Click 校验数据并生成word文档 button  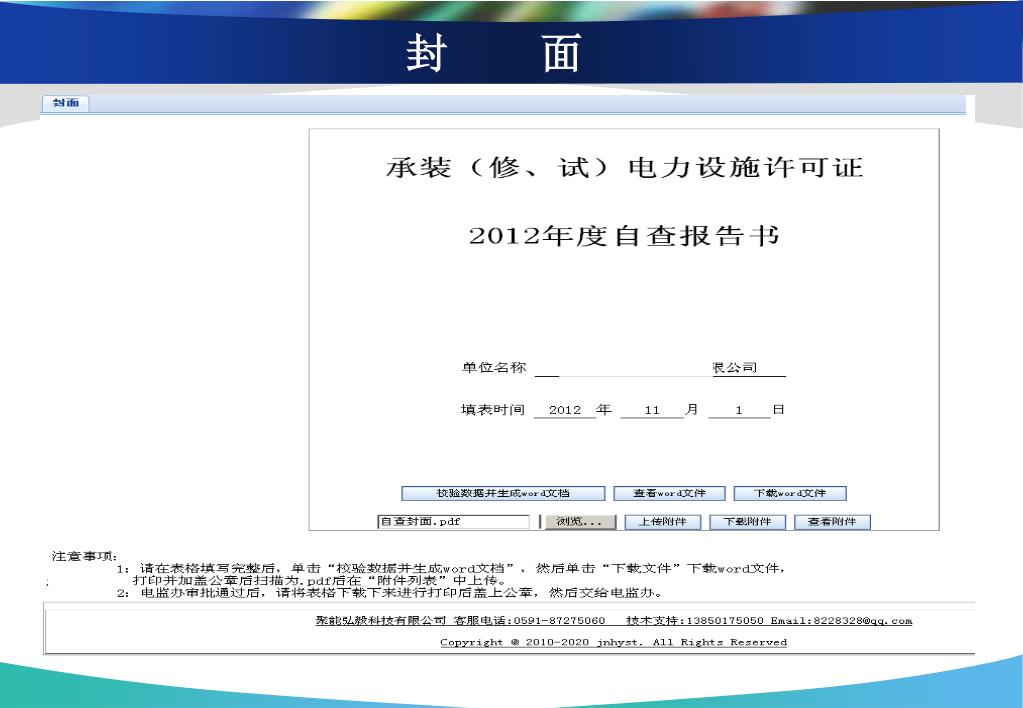coord(503,493)
